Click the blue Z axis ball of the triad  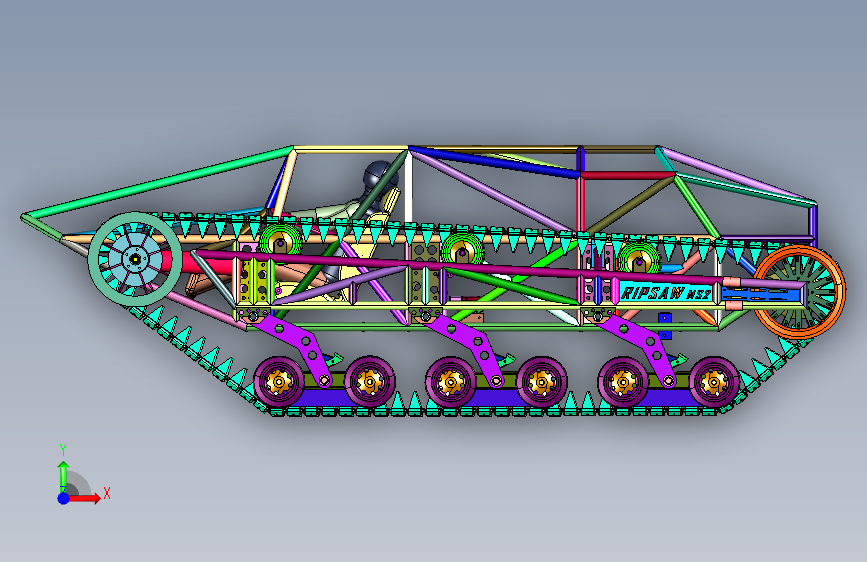pos(64,498)
